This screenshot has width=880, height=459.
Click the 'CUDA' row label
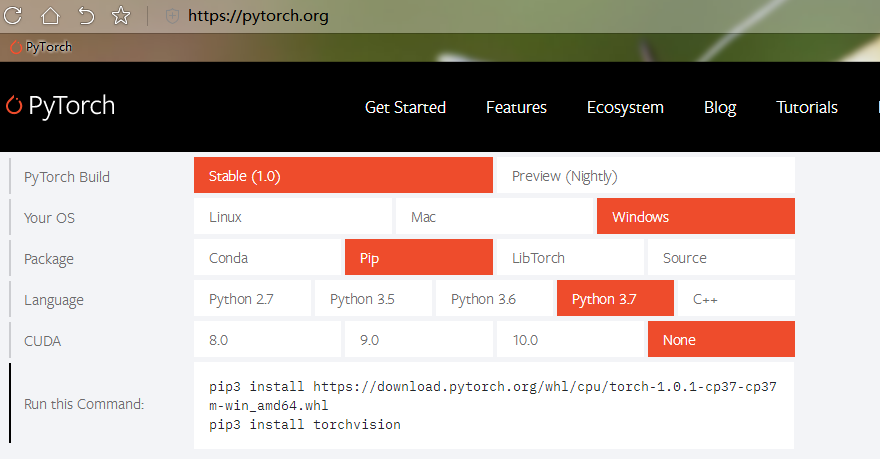point(42,341)
